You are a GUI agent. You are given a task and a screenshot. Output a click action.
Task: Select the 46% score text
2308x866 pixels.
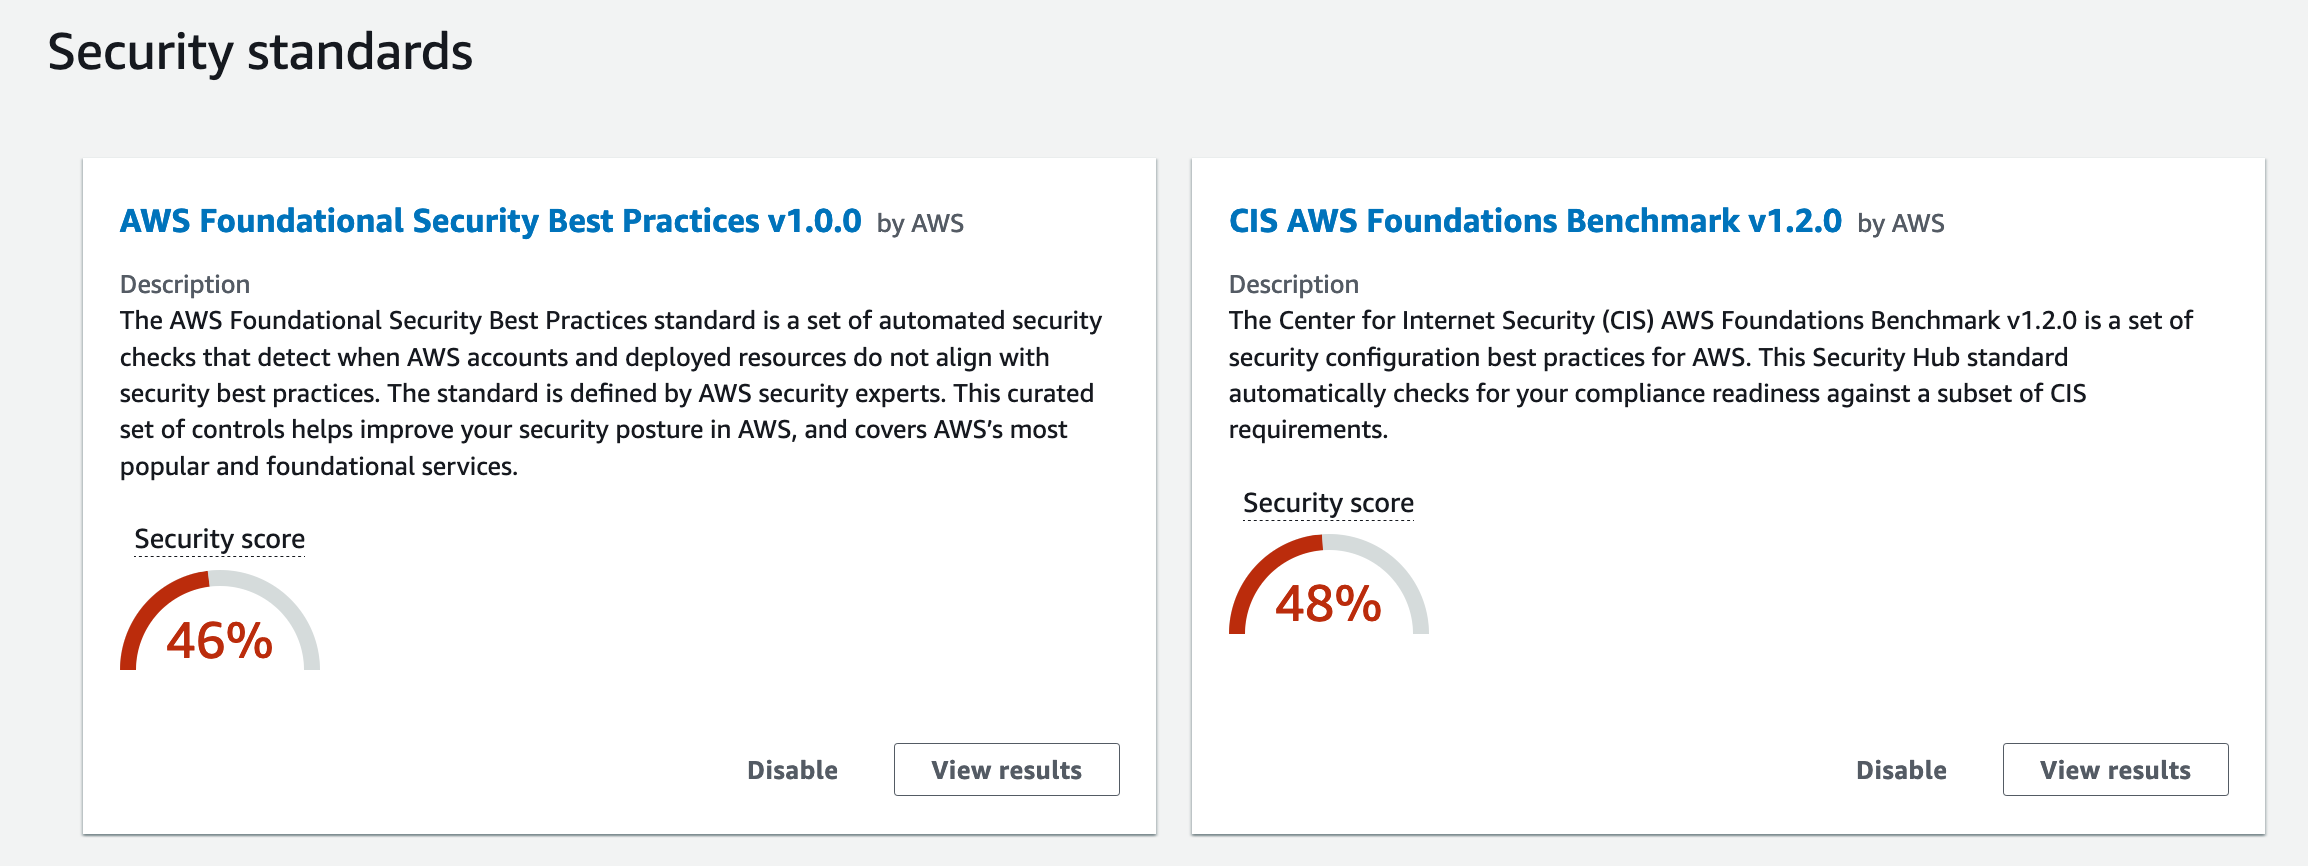click(x=219, y=641)
